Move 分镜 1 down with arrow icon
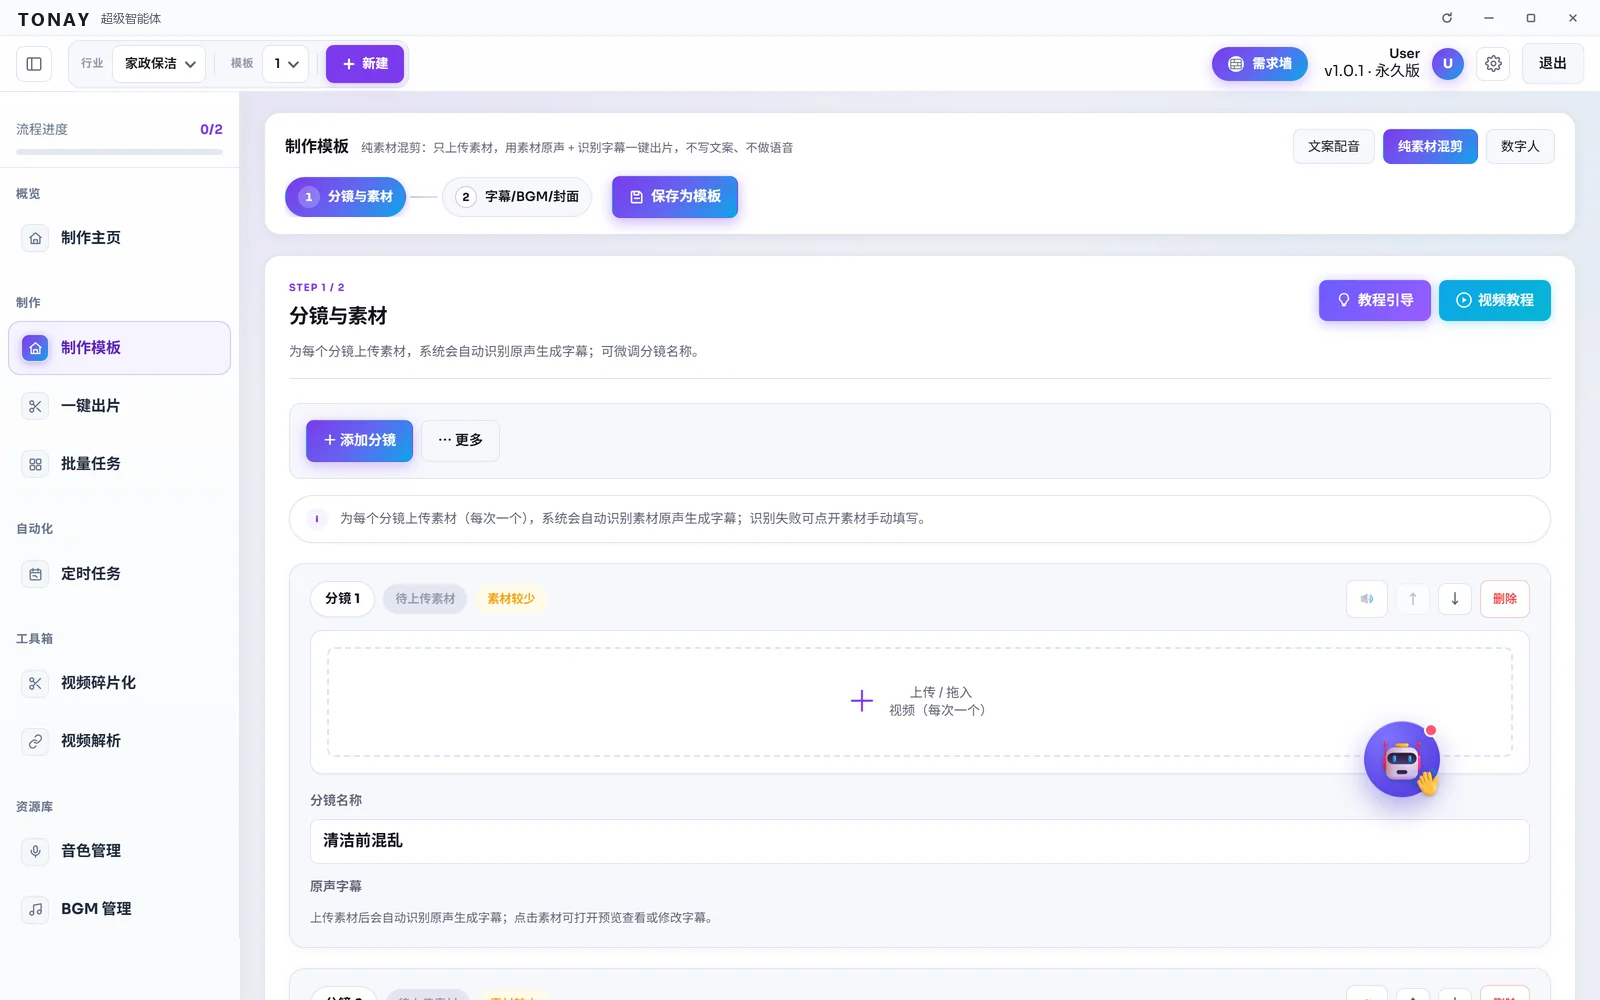Image resolution: width=1600 pixels, height=1000 pixels. [x=1455, y=599]
